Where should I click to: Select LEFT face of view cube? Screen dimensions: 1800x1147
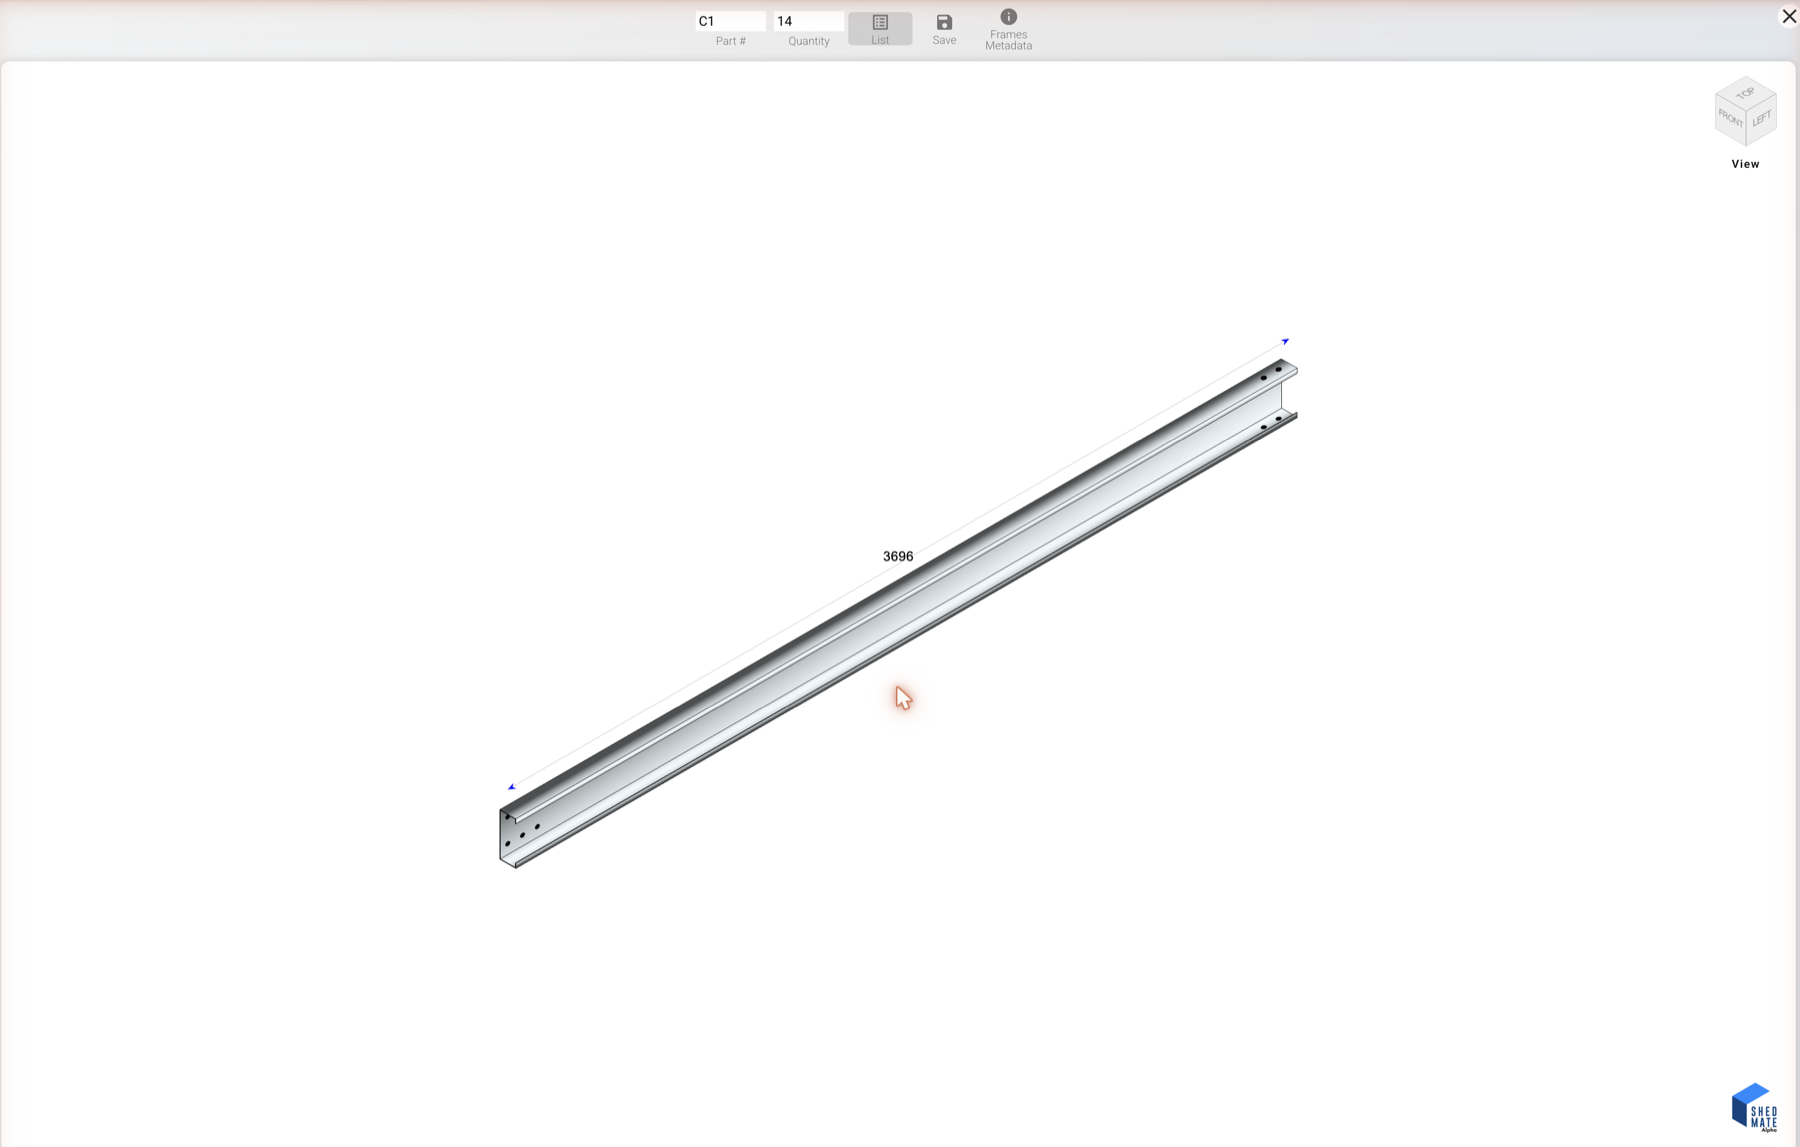point(1762,118)
